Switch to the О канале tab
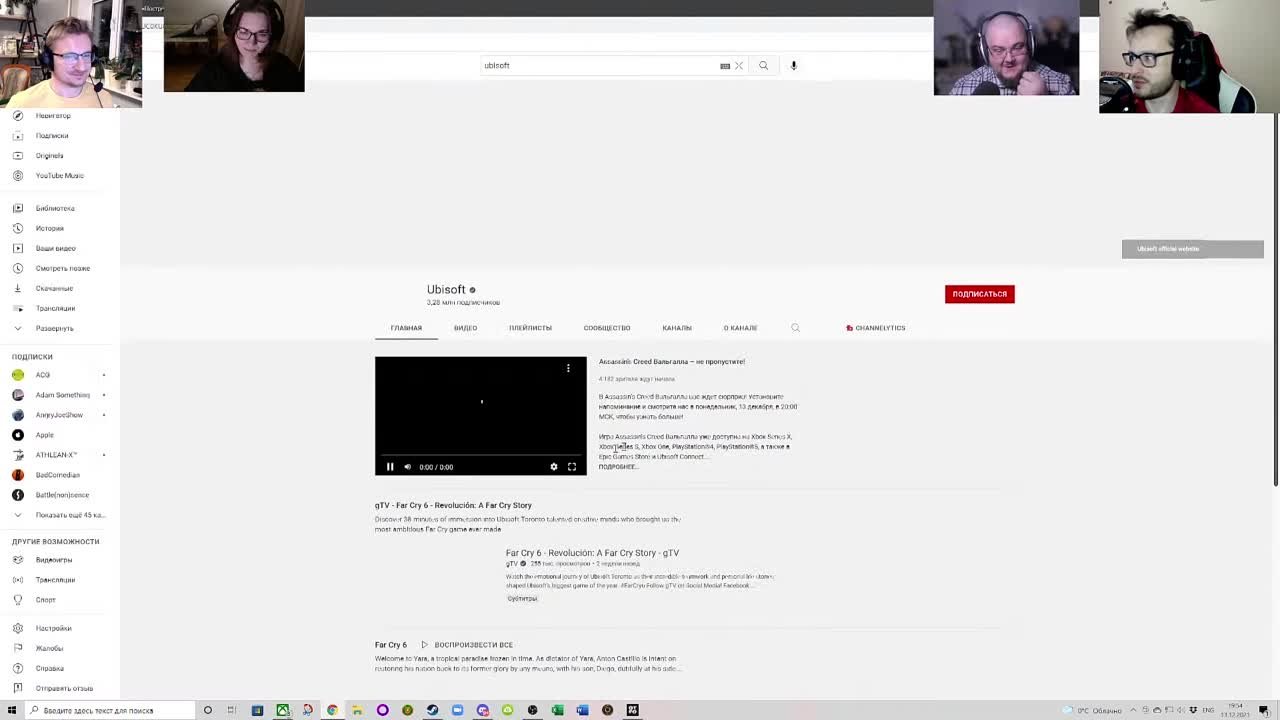The width and height of the screenshot is (1280, 720). coord(740,328)
